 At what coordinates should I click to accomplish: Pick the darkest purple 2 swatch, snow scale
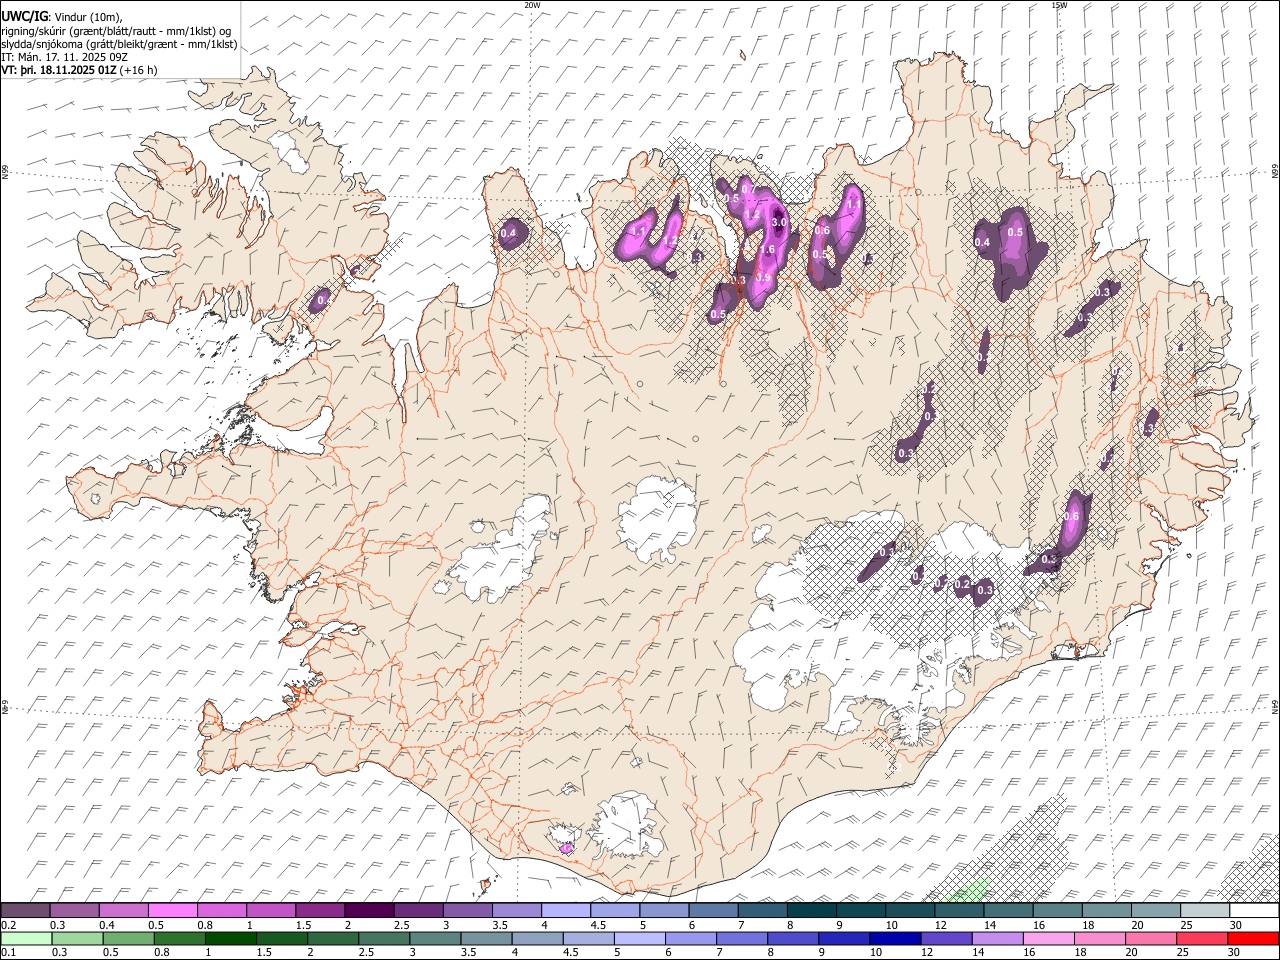click(x=369, y=911)
